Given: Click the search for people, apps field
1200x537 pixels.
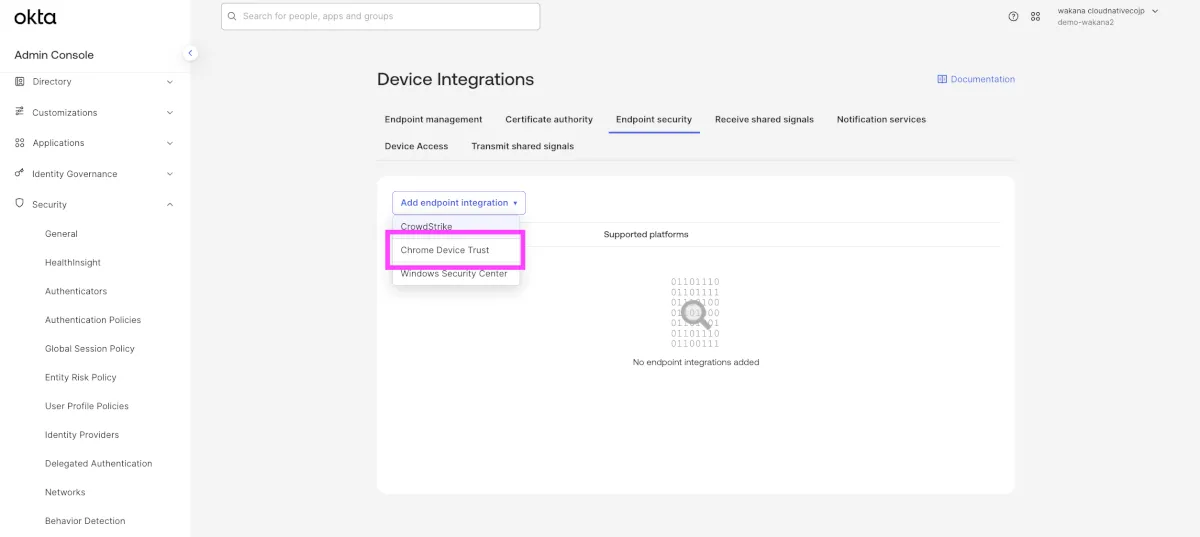Looking at the screenshot, I should (380, 17).
